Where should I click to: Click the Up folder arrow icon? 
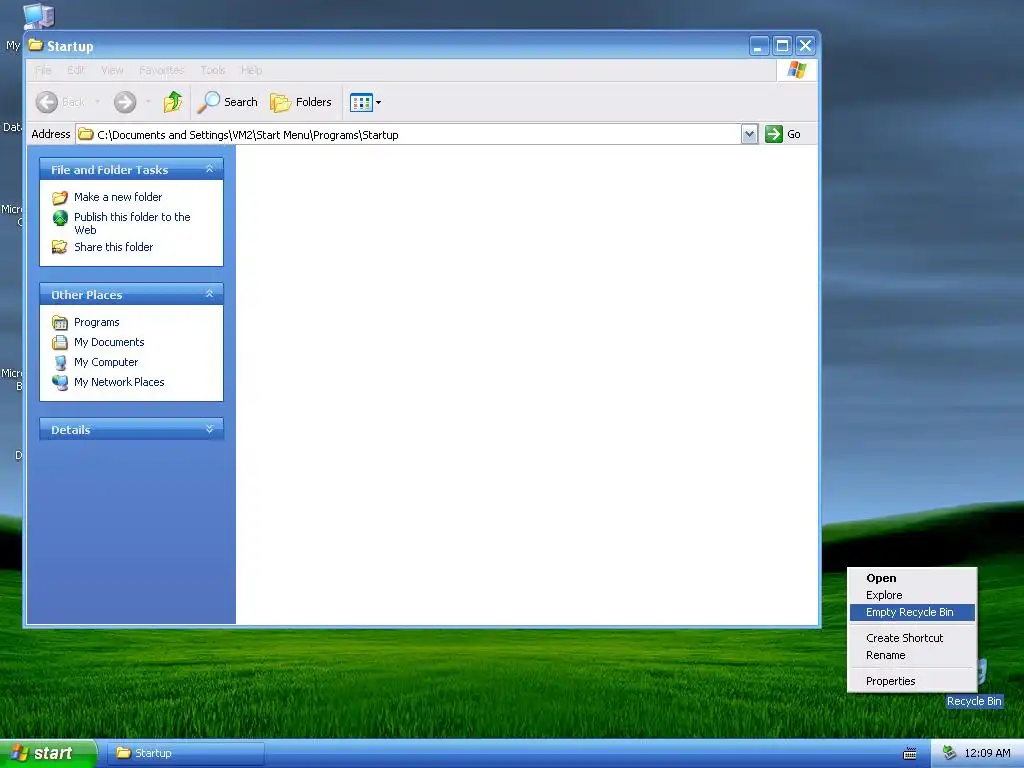173,102
